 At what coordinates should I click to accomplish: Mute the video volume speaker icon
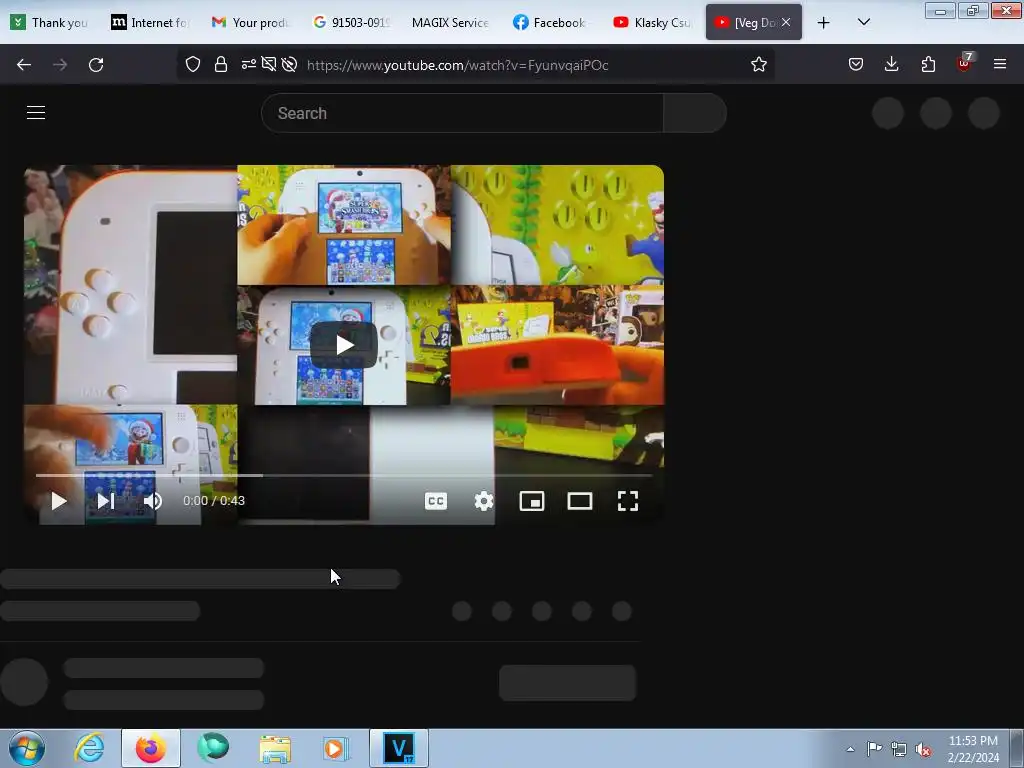153,501
